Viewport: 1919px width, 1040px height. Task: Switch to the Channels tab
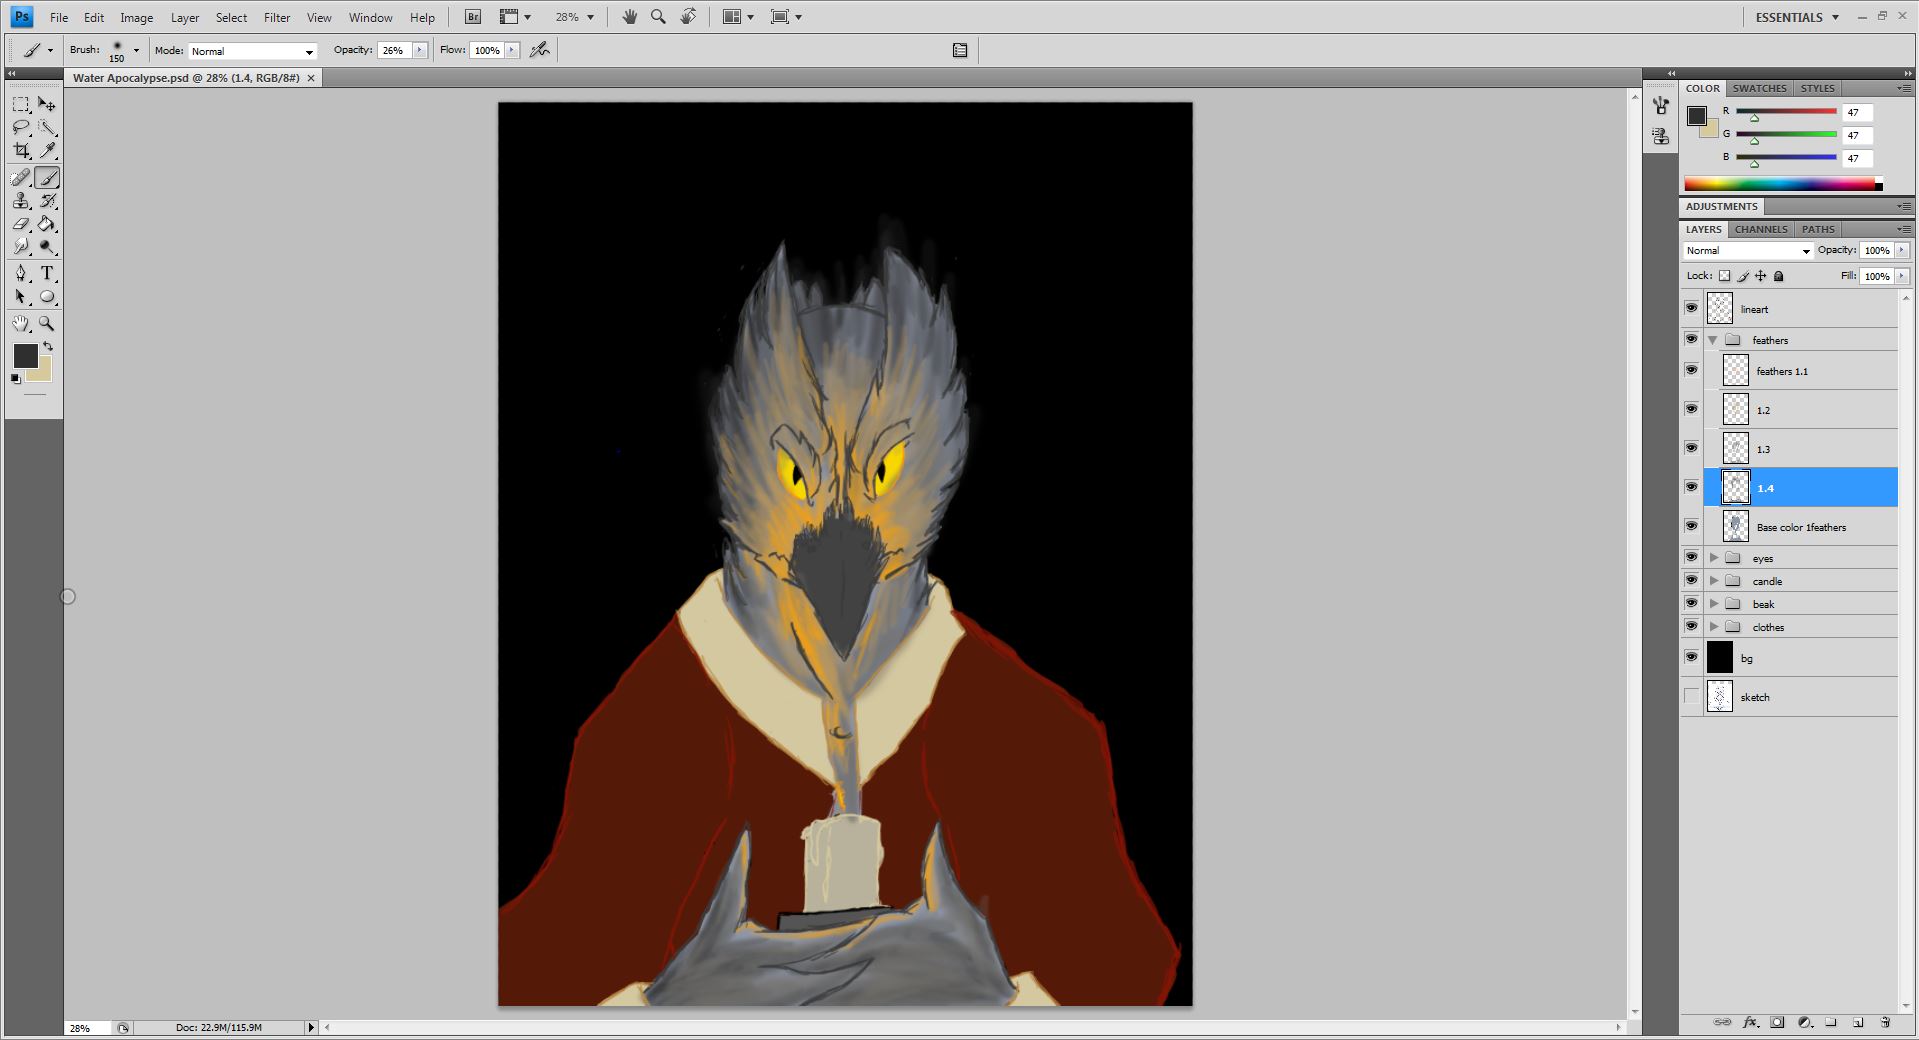coord(1760,229)
